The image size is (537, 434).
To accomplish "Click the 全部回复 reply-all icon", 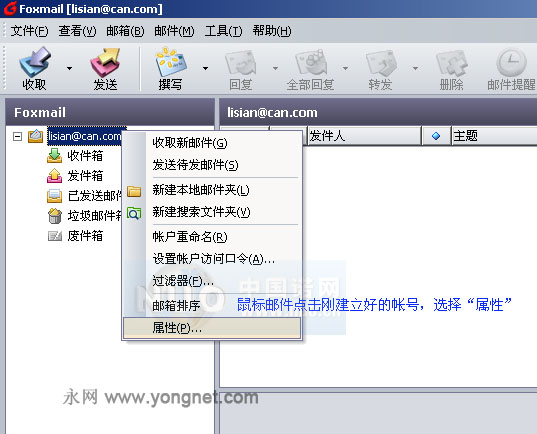I will point(311,63).
